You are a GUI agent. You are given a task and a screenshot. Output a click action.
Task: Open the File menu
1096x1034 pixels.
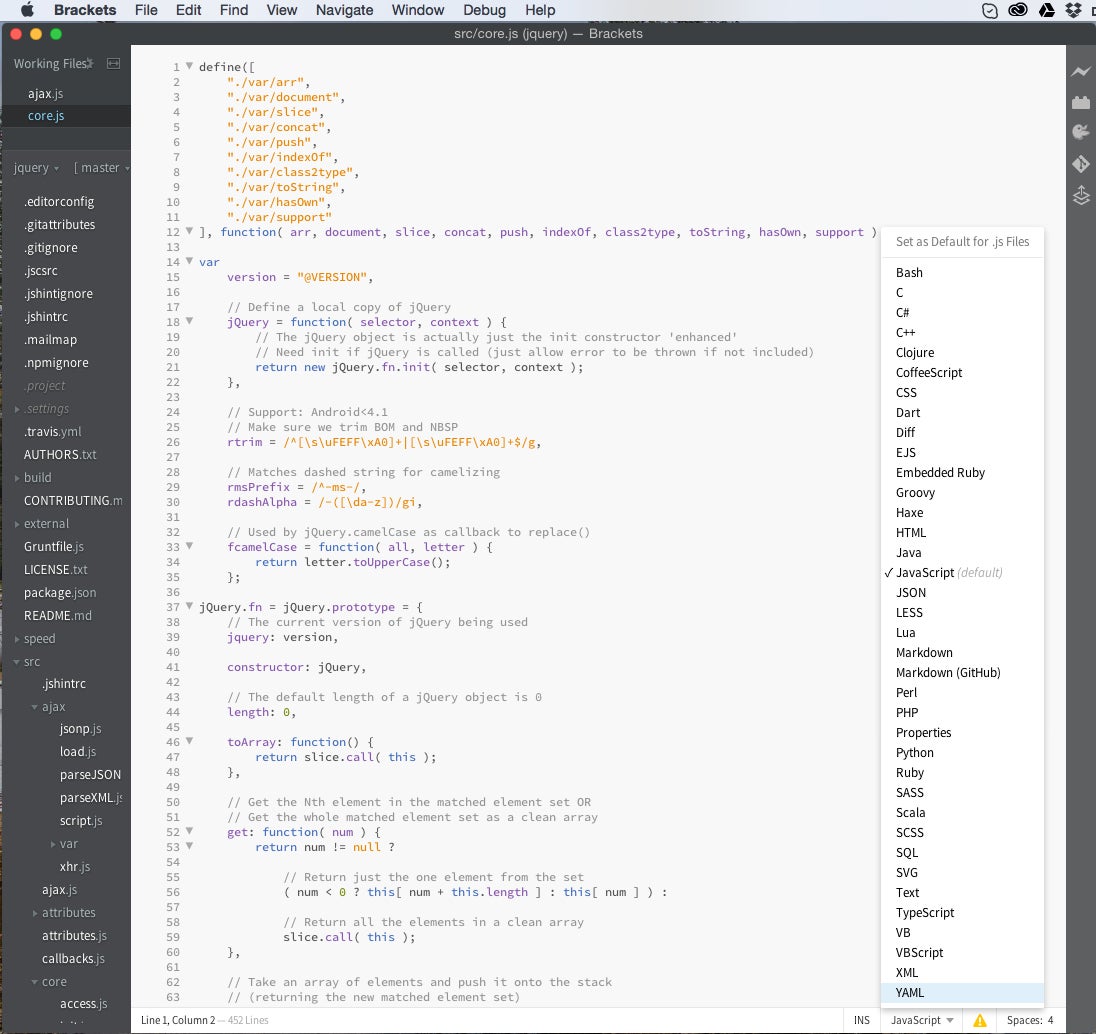coord(145,10)
